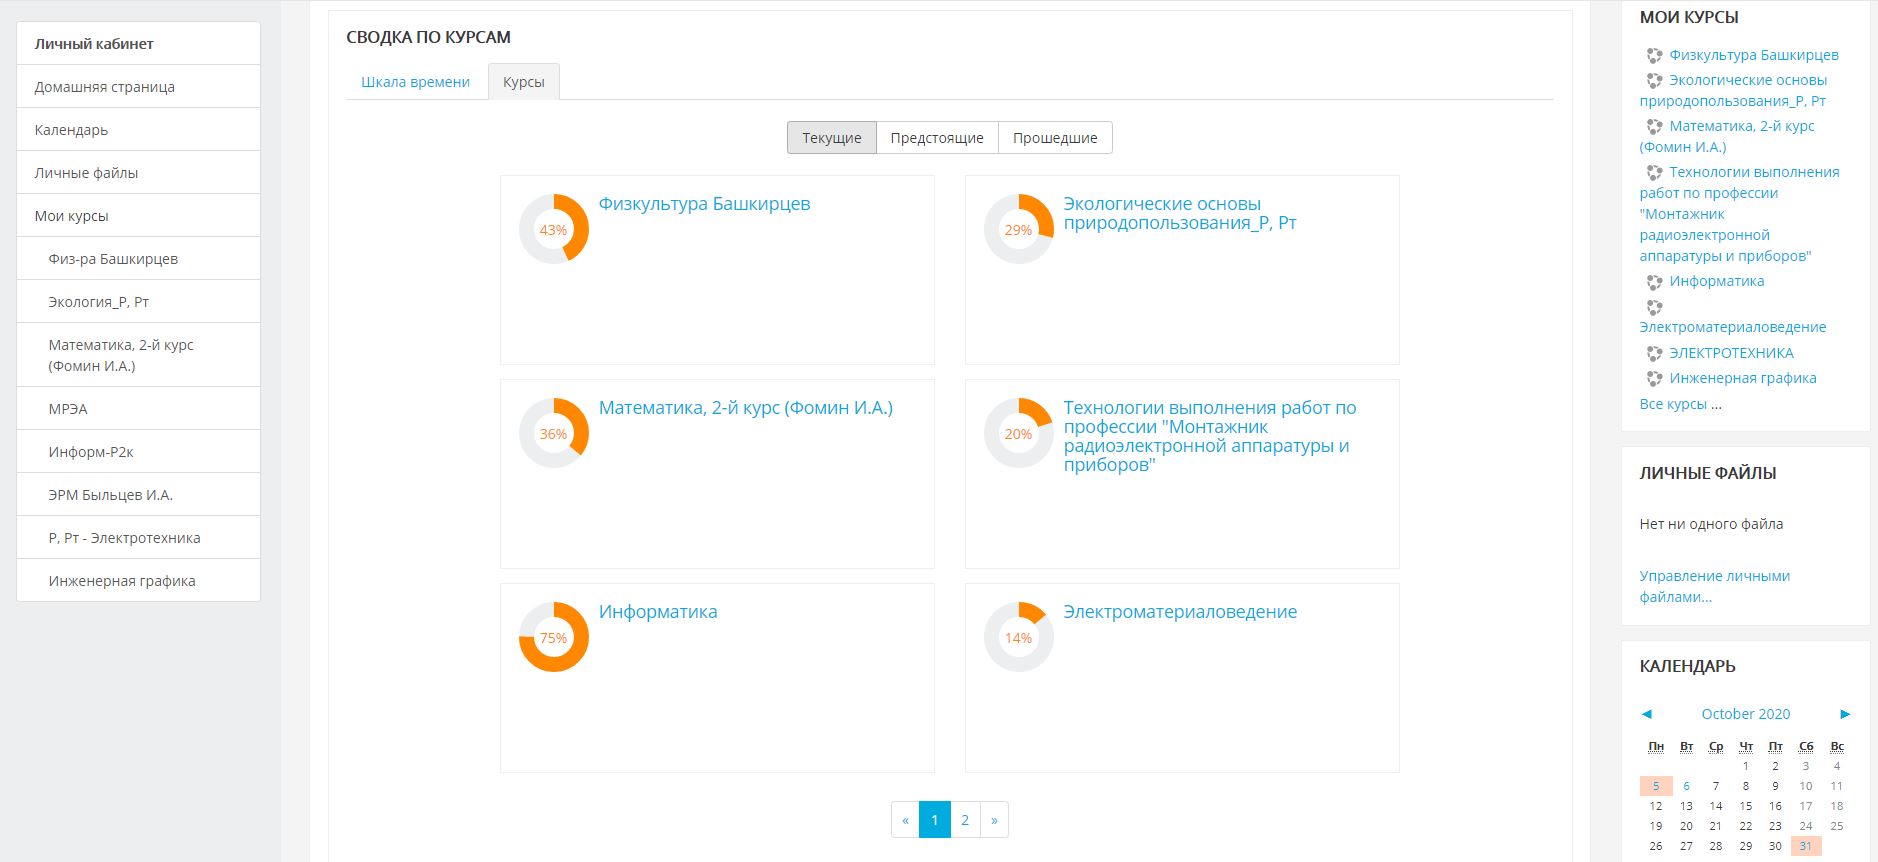Open Экологические основы природопользования course card title
This screenshot has width=1878, height=862.
click(x=1180, y=213)
